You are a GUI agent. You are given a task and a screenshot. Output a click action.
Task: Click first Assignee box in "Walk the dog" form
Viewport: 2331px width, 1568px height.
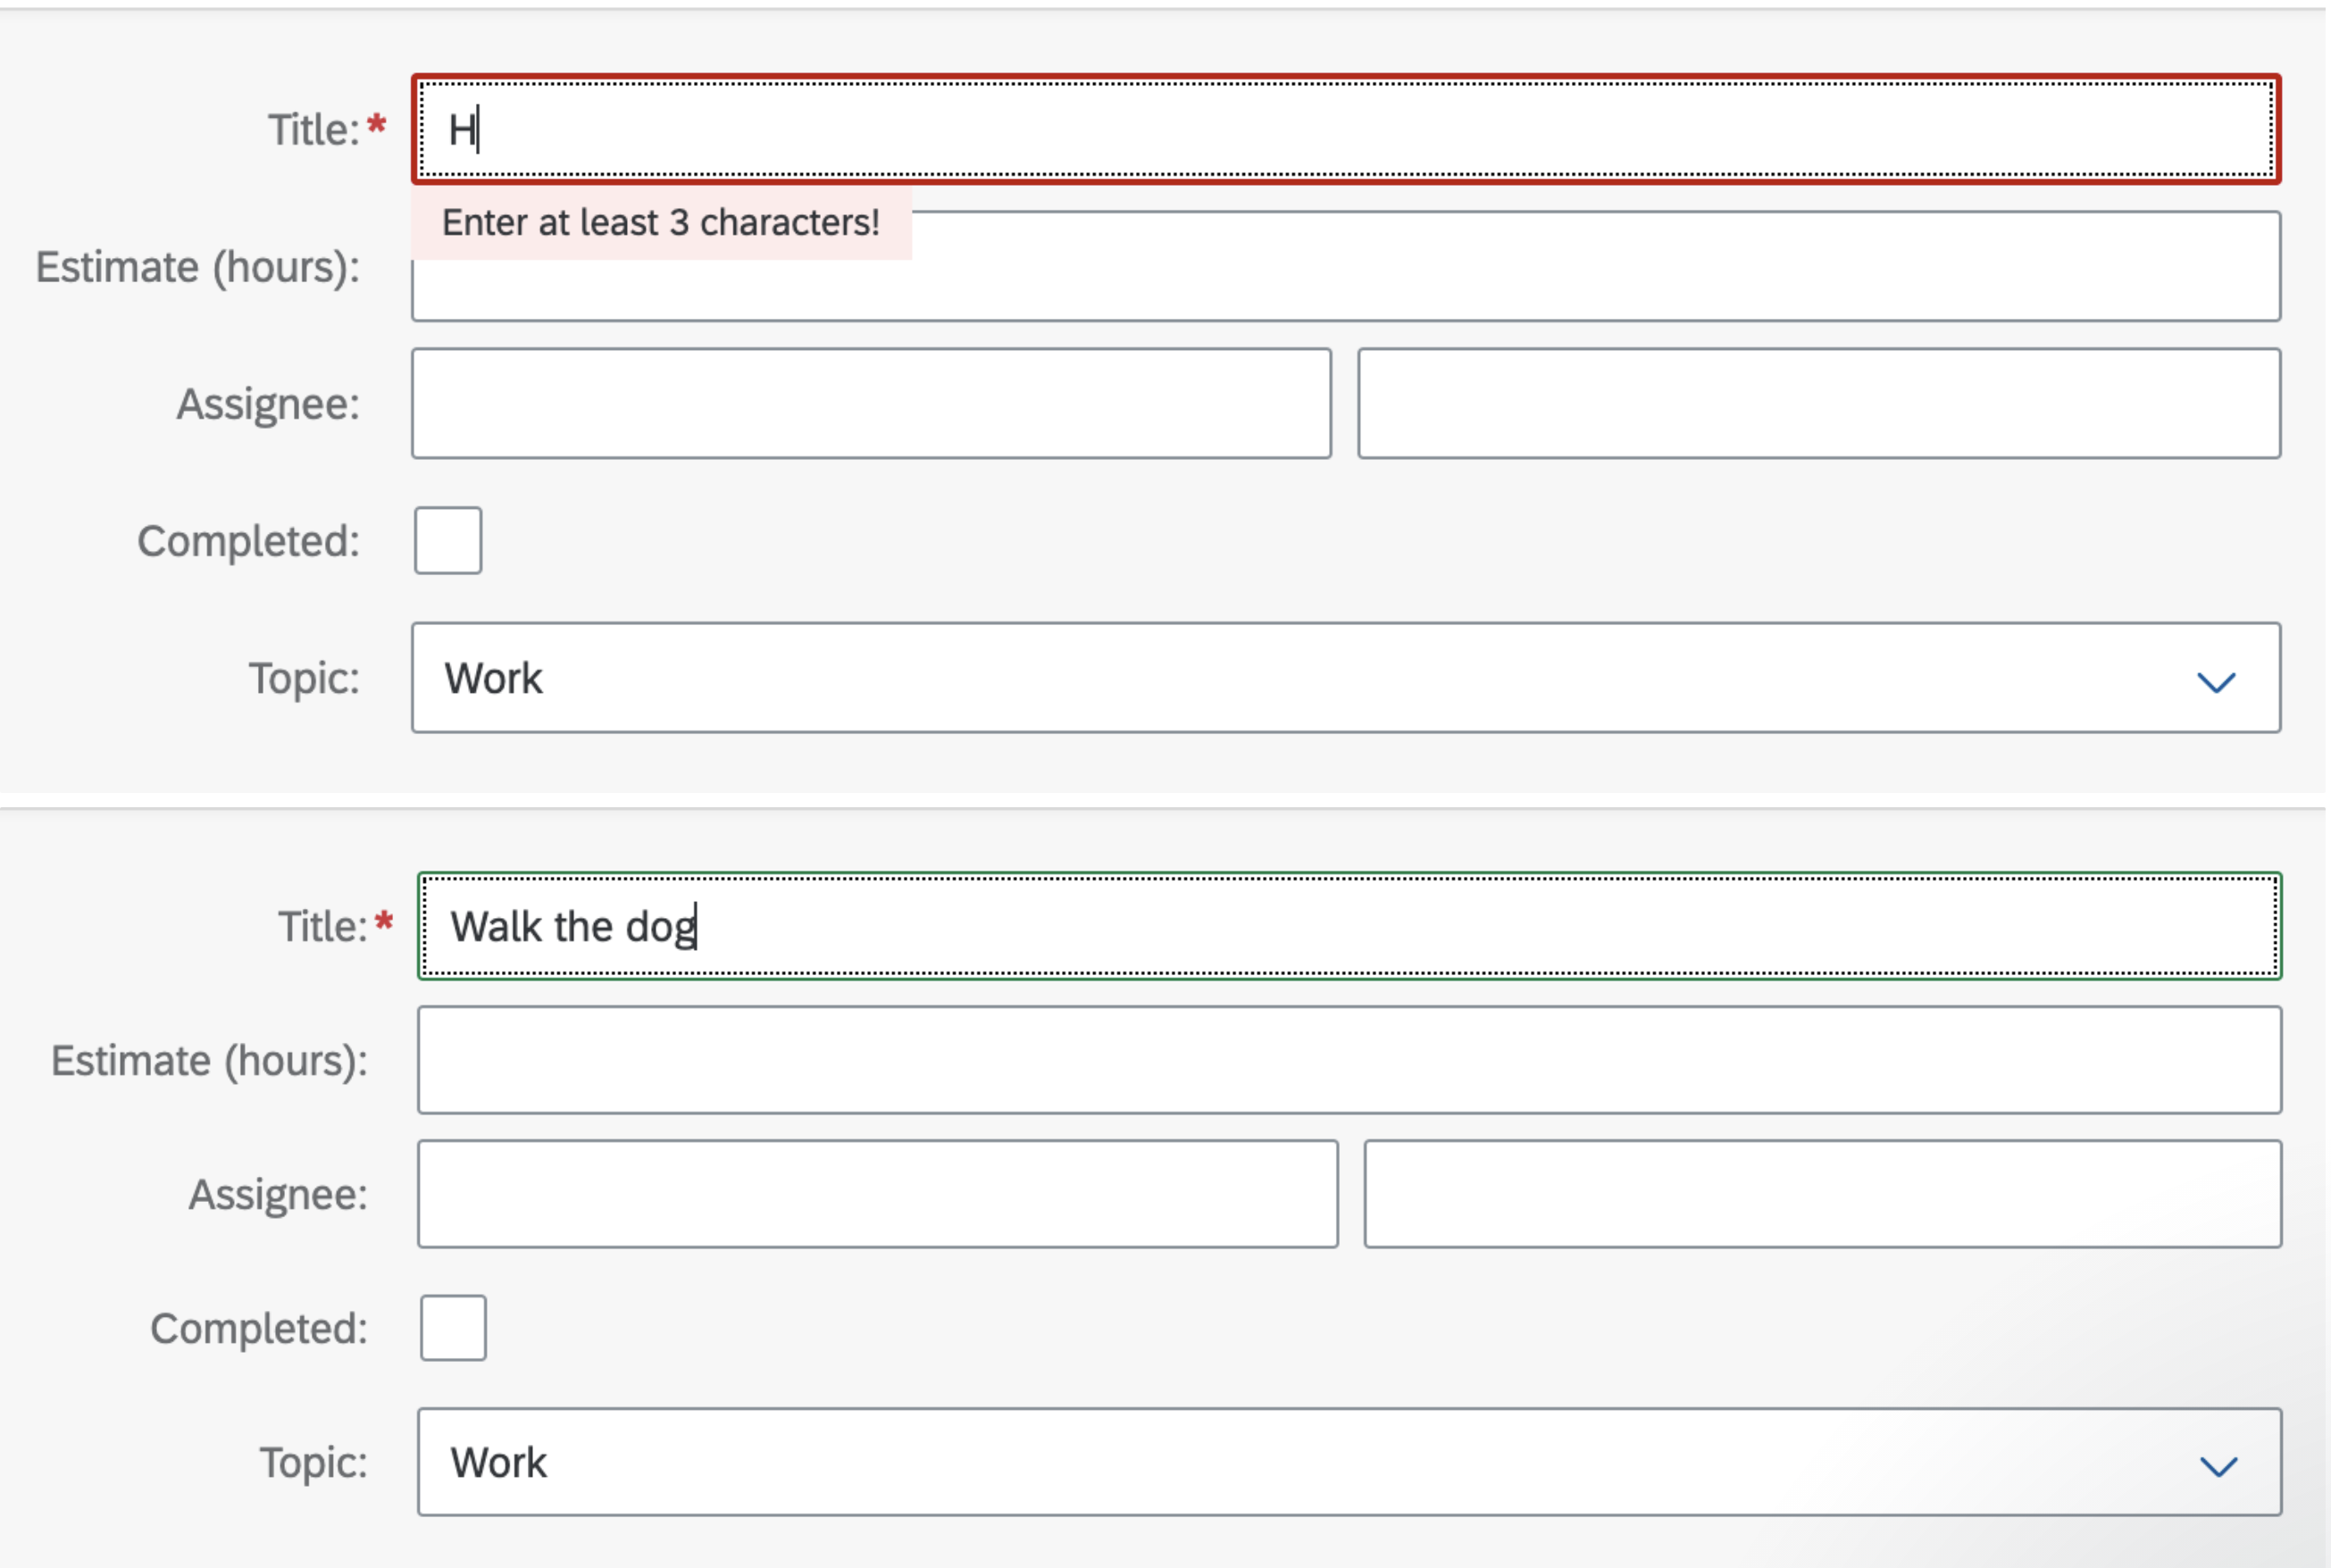(x=877, y=1194)
